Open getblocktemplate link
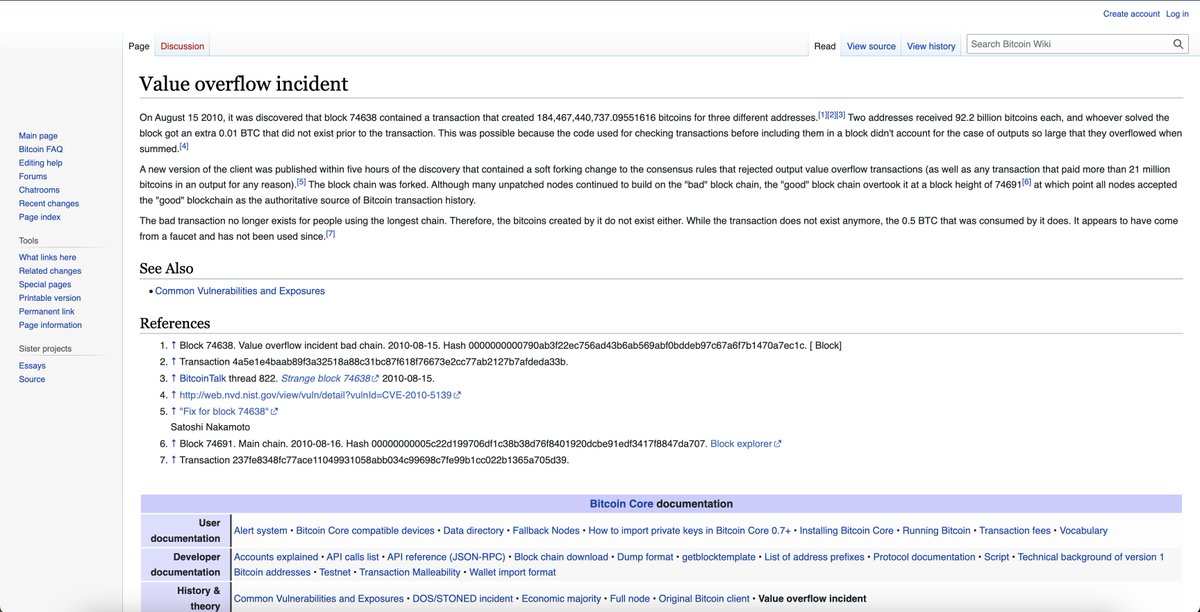Screen dimensions: 1200x612 (x=718, y=557)
